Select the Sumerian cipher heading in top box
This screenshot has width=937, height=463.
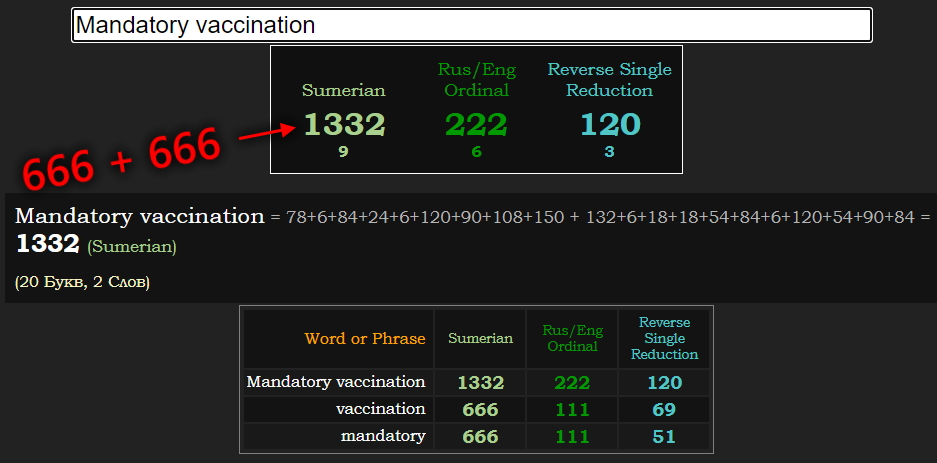tap(344, 90)
